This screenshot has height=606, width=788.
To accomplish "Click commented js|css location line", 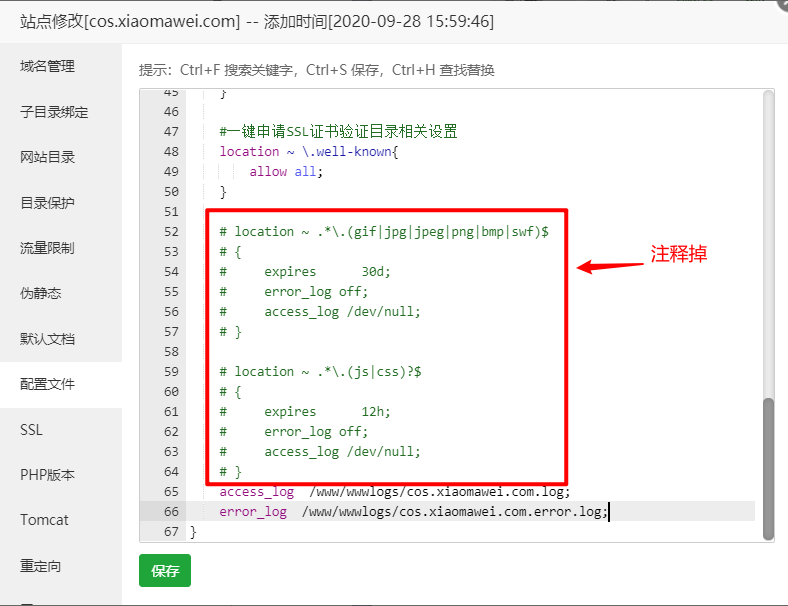I will [x=320, y=371].
